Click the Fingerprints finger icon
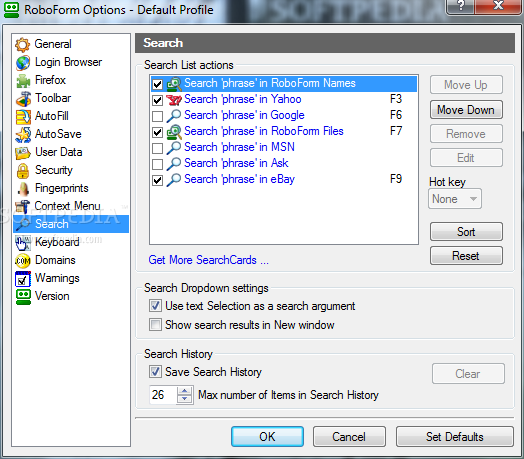The image size is (524, 459). [x=23, y=189]
